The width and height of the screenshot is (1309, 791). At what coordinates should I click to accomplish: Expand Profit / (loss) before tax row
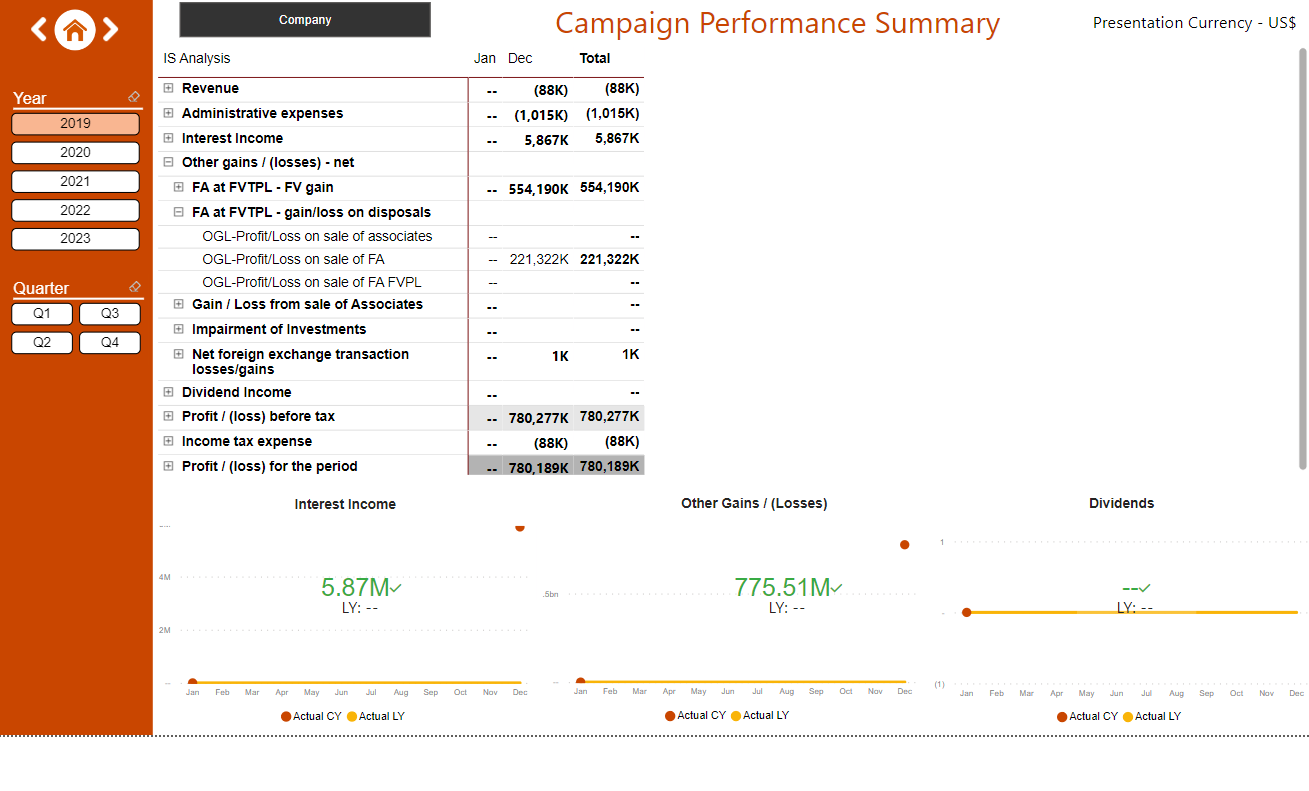[x=169, y=416]
